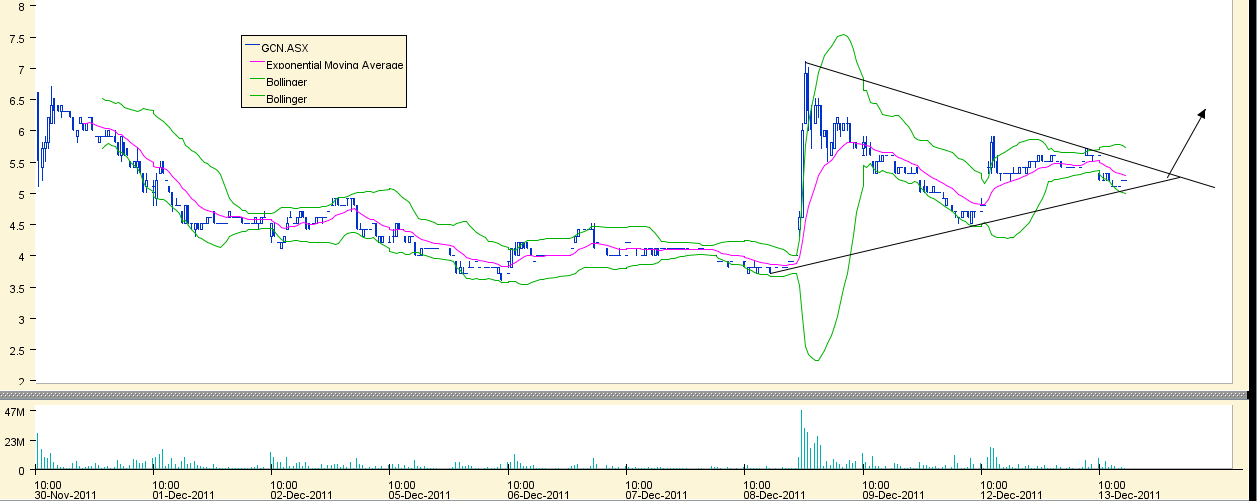Viewport: 1257px width, 501px height.
Task: Click the 7.5 price axis label
Action: [18, 38]
